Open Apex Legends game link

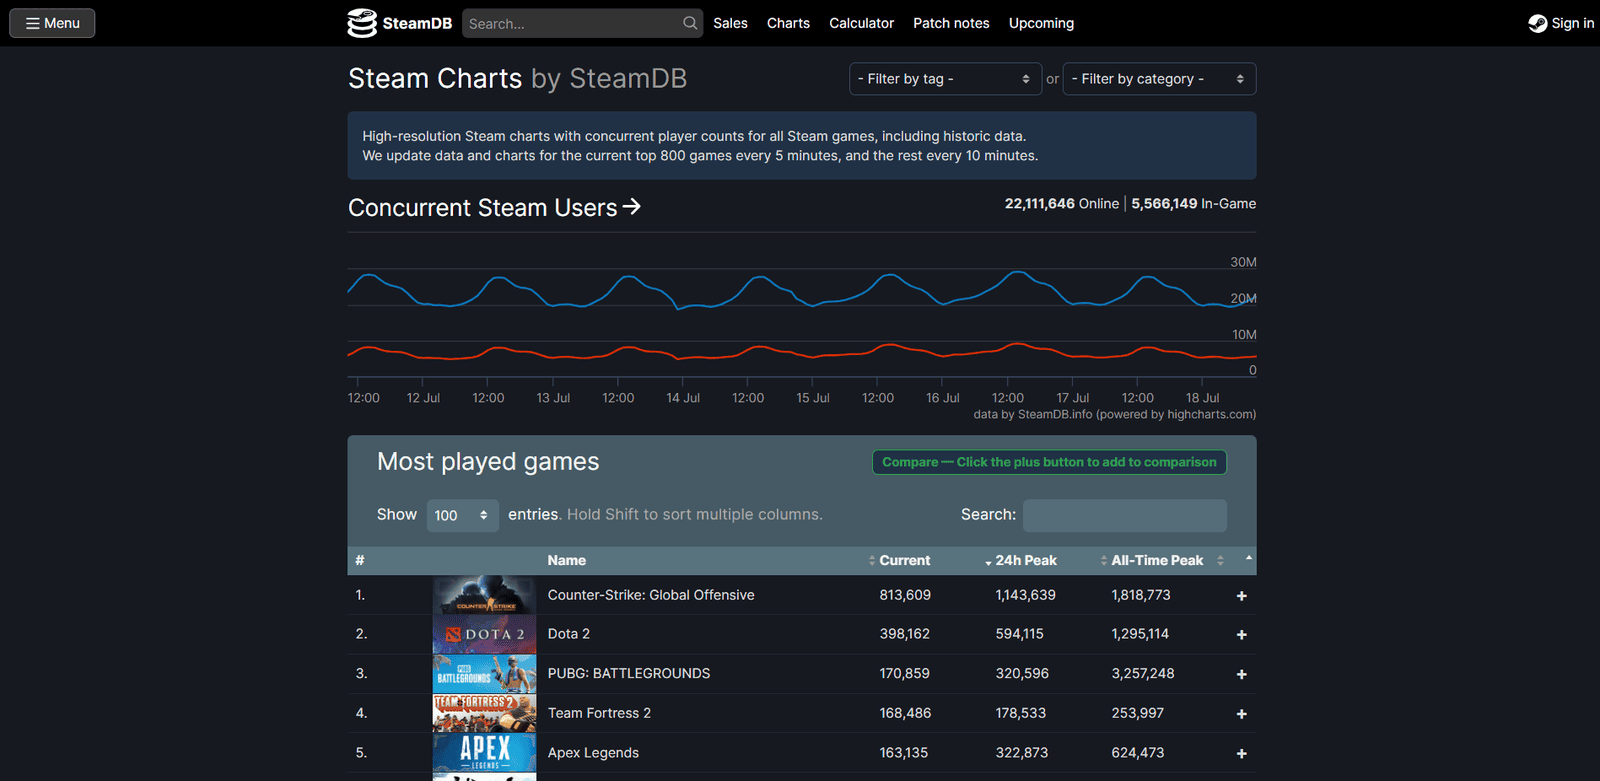tap(593, 753)
